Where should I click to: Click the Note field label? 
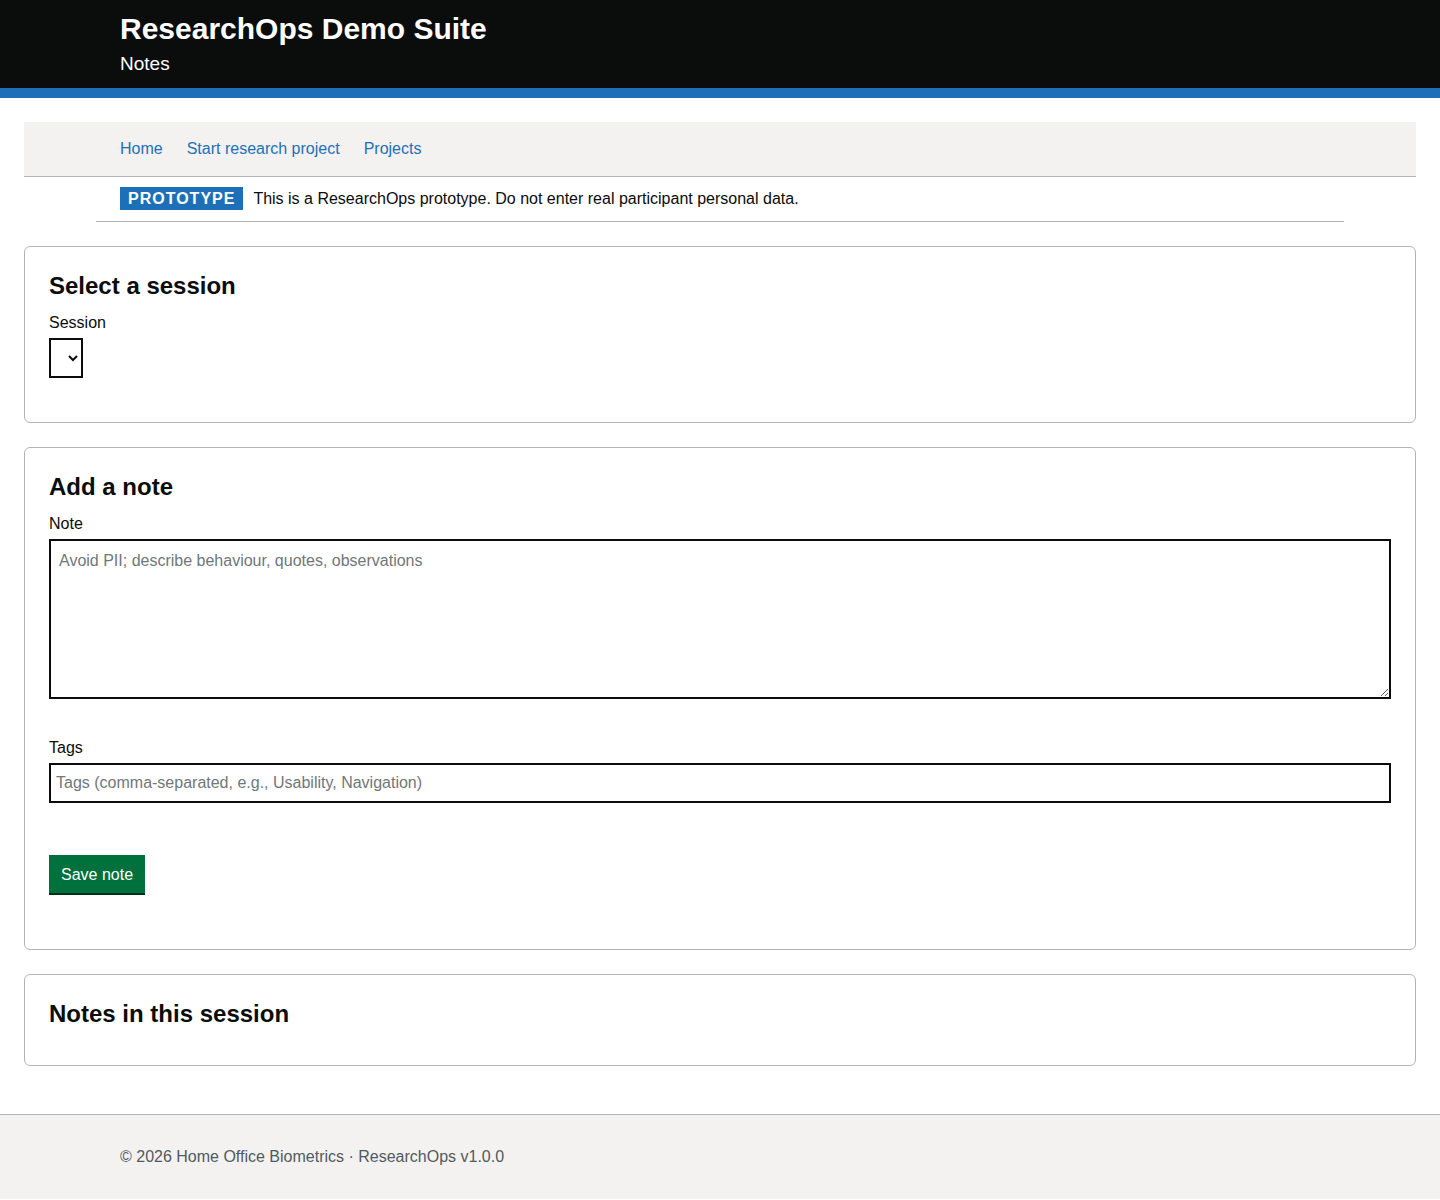[66, 523]
